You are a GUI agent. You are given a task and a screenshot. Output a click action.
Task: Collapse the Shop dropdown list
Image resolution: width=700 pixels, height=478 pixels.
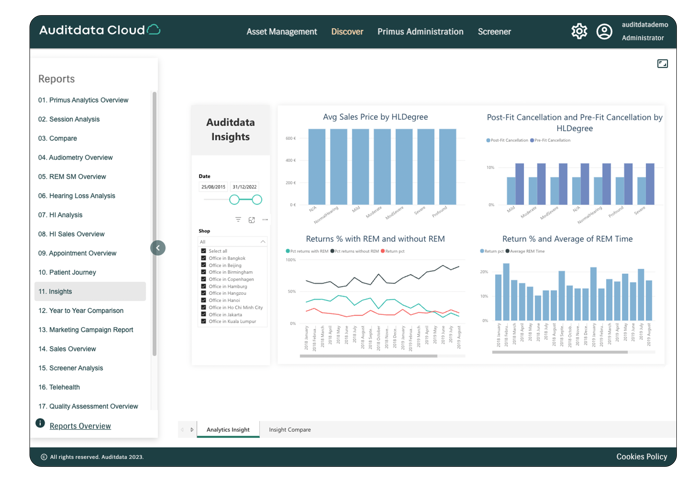pyautogui.click(x=263, y=242)
